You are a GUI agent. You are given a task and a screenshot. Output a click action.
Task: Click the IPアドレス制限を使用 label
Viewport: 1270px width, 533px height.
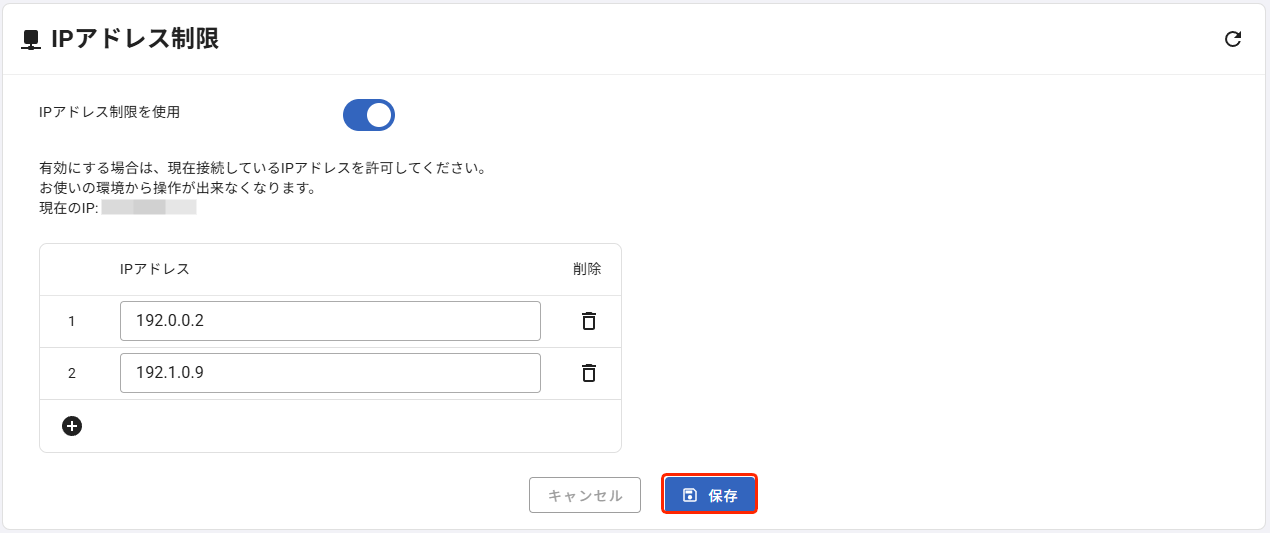pyautogui.click(x=109, y=112)
